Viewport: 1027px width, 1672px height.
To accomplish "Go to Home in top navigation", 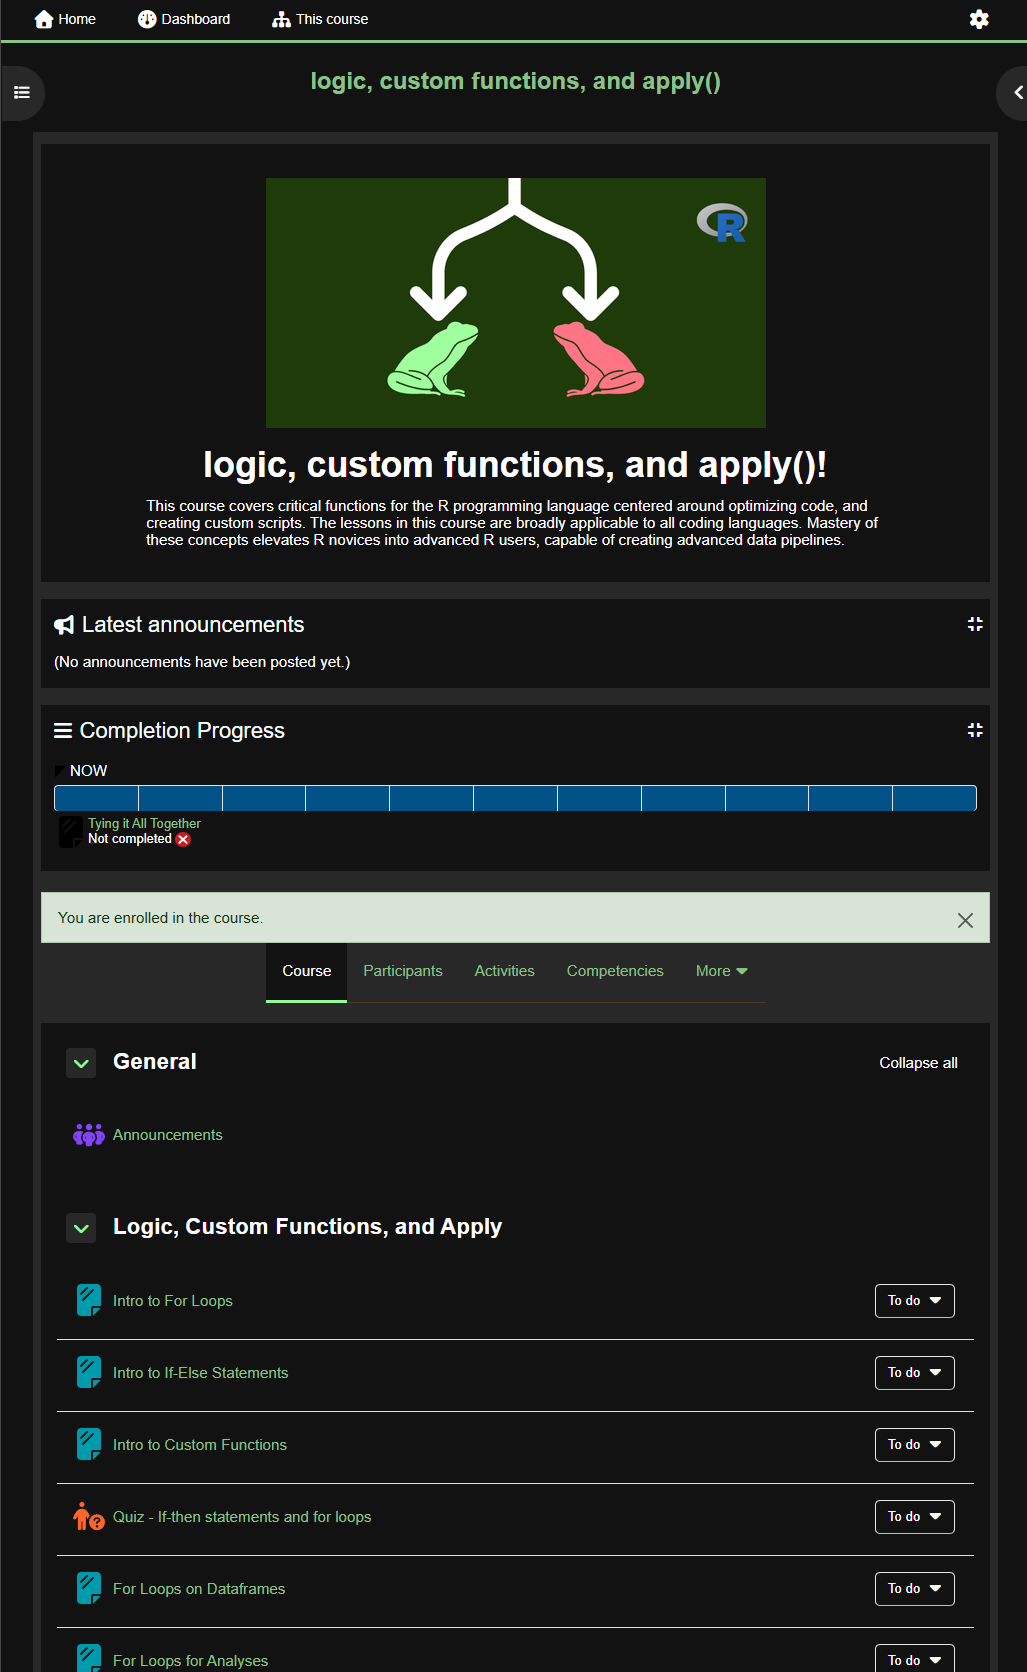I will [66, 19].
